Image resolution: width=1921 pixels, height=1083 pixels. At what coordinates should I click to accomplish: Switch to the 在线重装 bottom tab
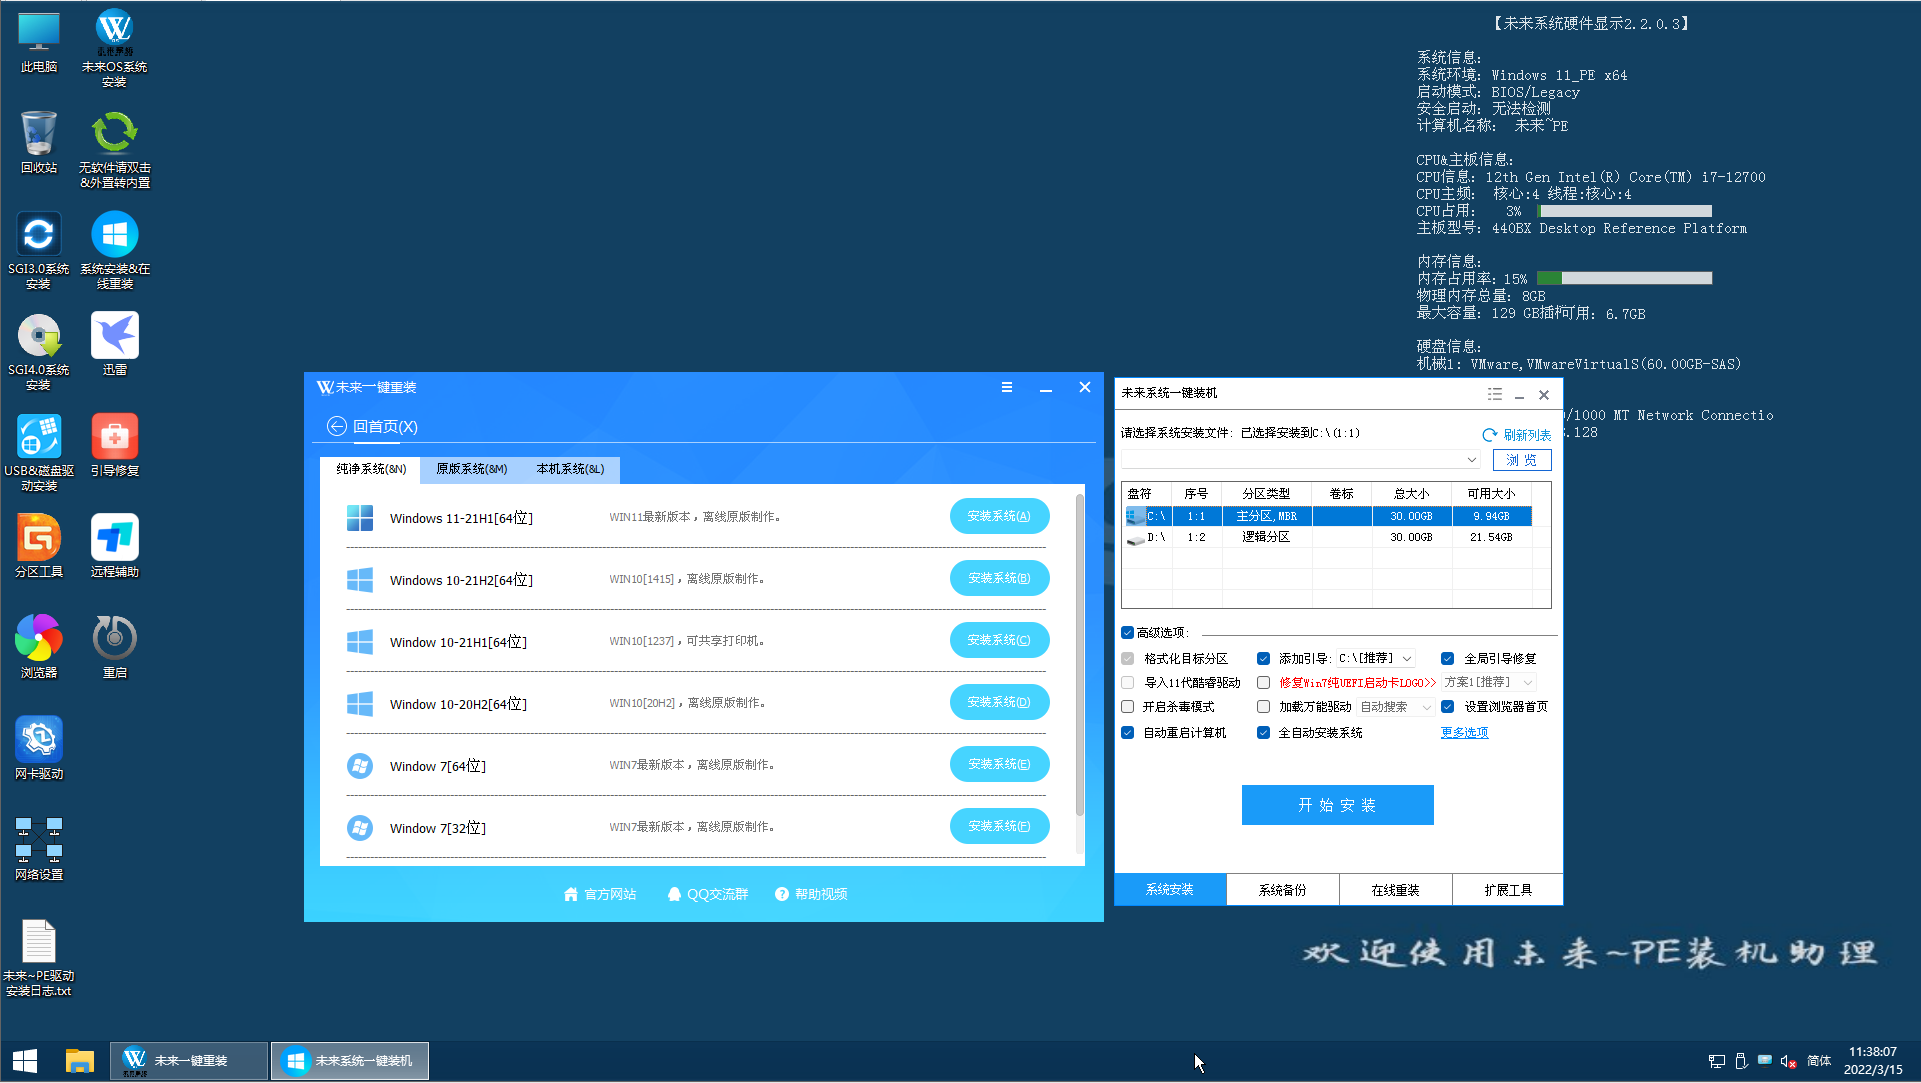tap(1396, 890)
